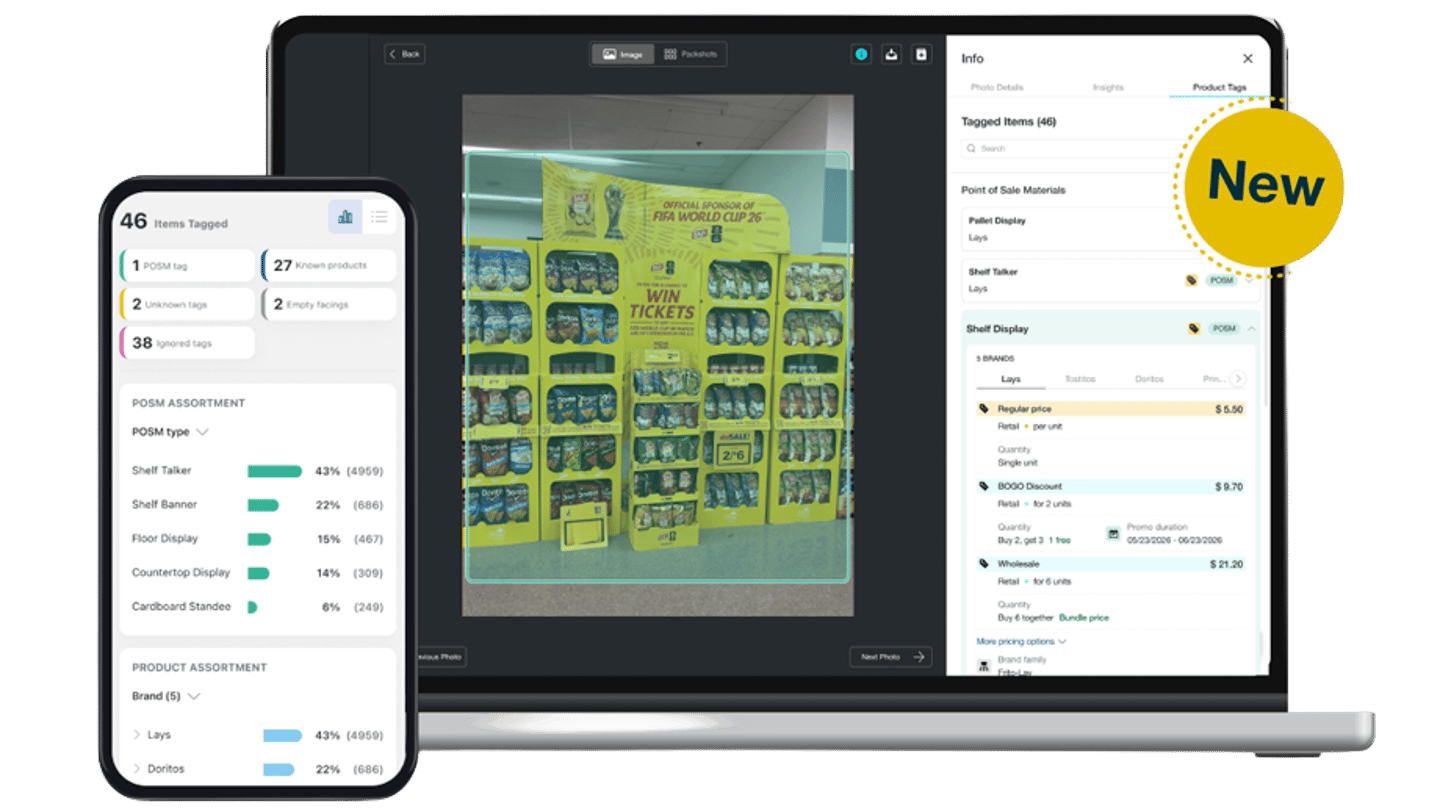Switch to list view on the phone
Screen dimensions: 1440x809
[379, 216]
